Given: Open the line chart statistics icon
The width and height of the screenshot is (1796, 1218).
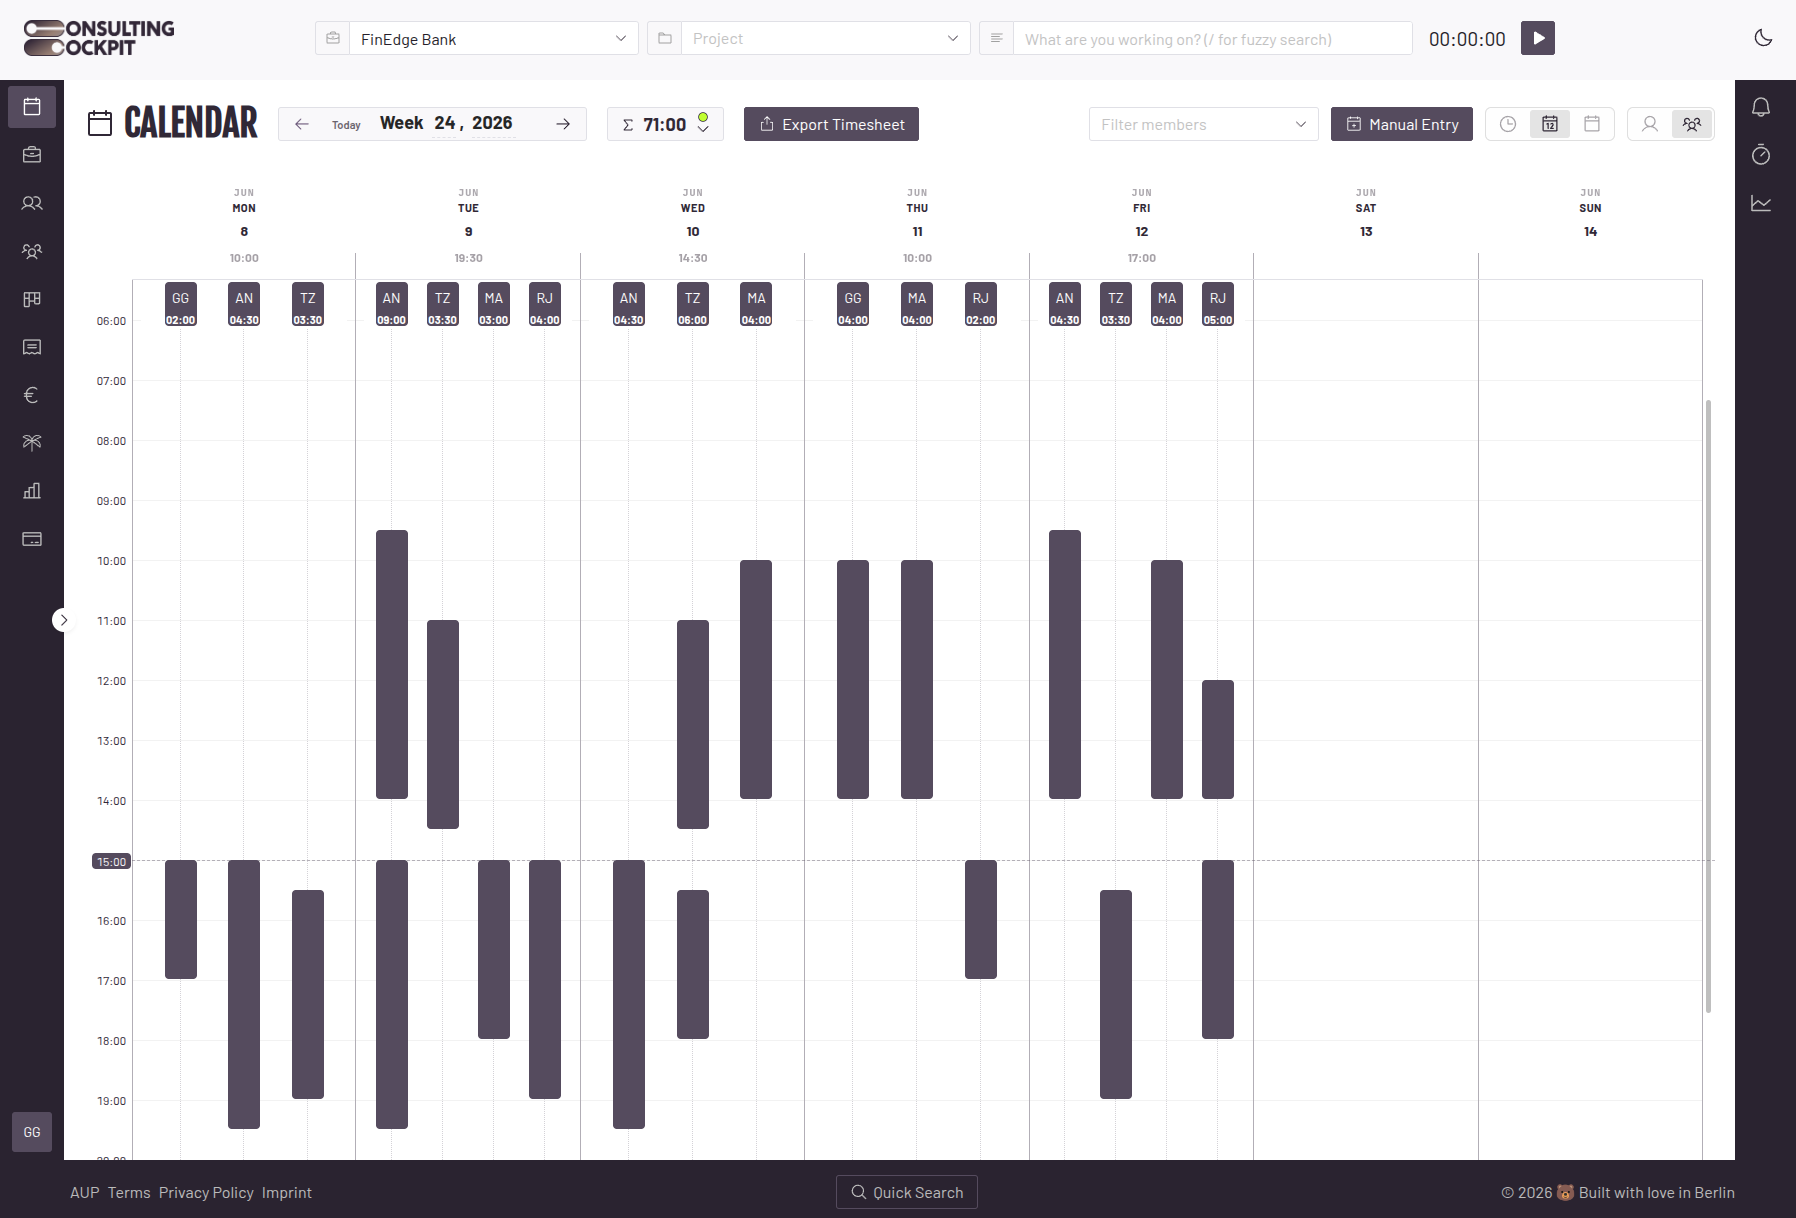Looking at the screenshot, I should 1761,203.
